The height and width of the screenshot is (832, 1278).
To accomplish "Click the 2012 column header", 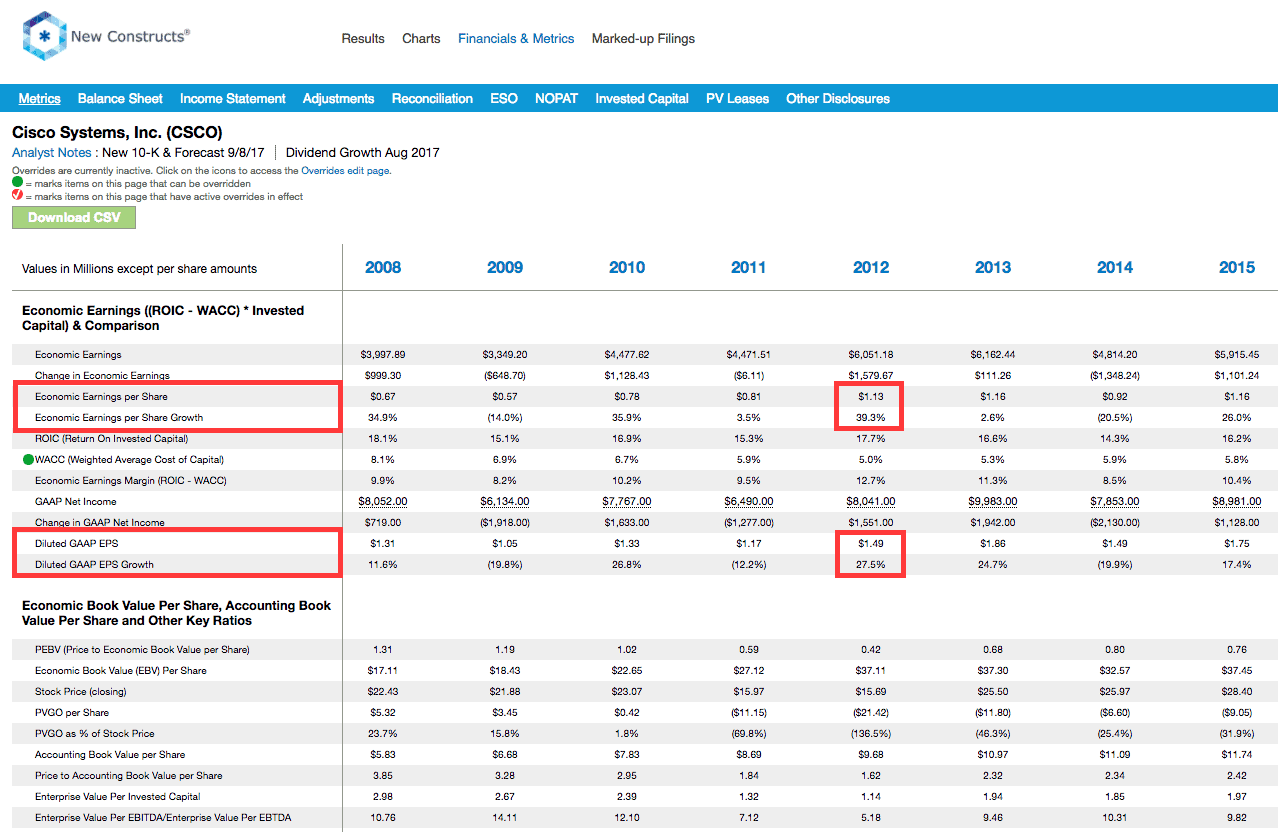I will (871, 267).
